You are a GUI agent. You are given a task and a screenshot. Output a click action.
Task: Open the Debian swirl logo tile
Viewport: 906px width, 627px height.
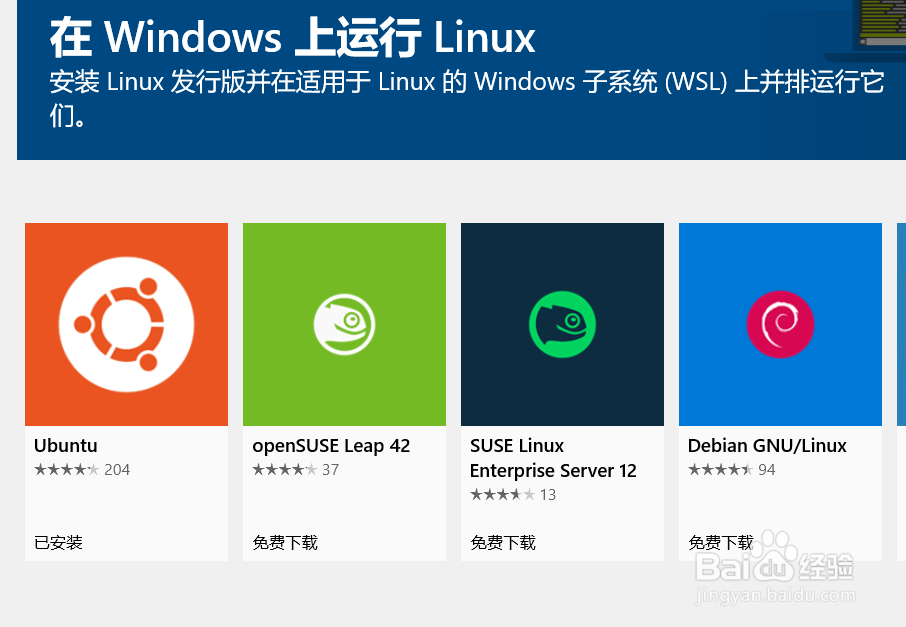click(781, 324)
